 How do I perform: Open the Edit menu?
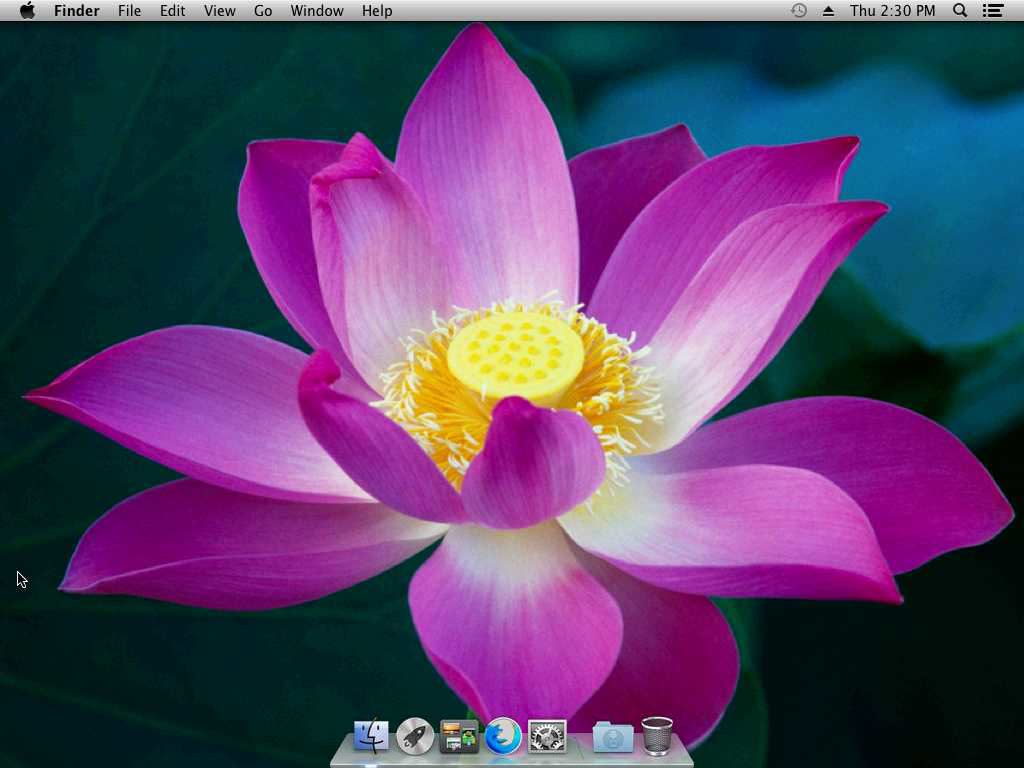[x=172, y=11]
